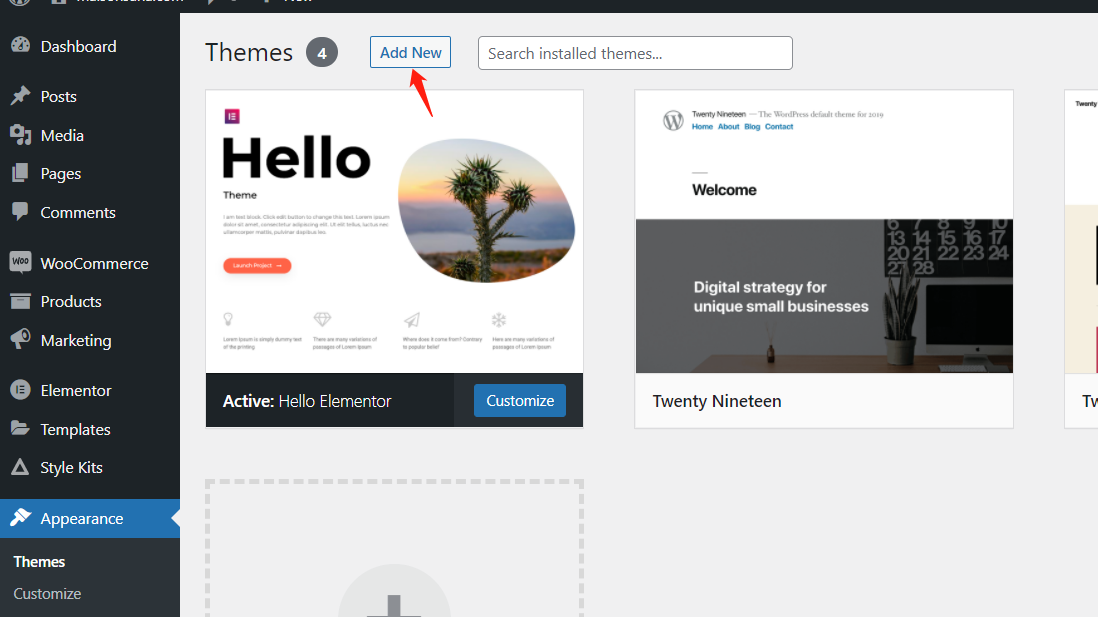This screenshot has height=617, width=1098.
Task: Click the Style Kits triangle icon
Action: coord(20,467)
